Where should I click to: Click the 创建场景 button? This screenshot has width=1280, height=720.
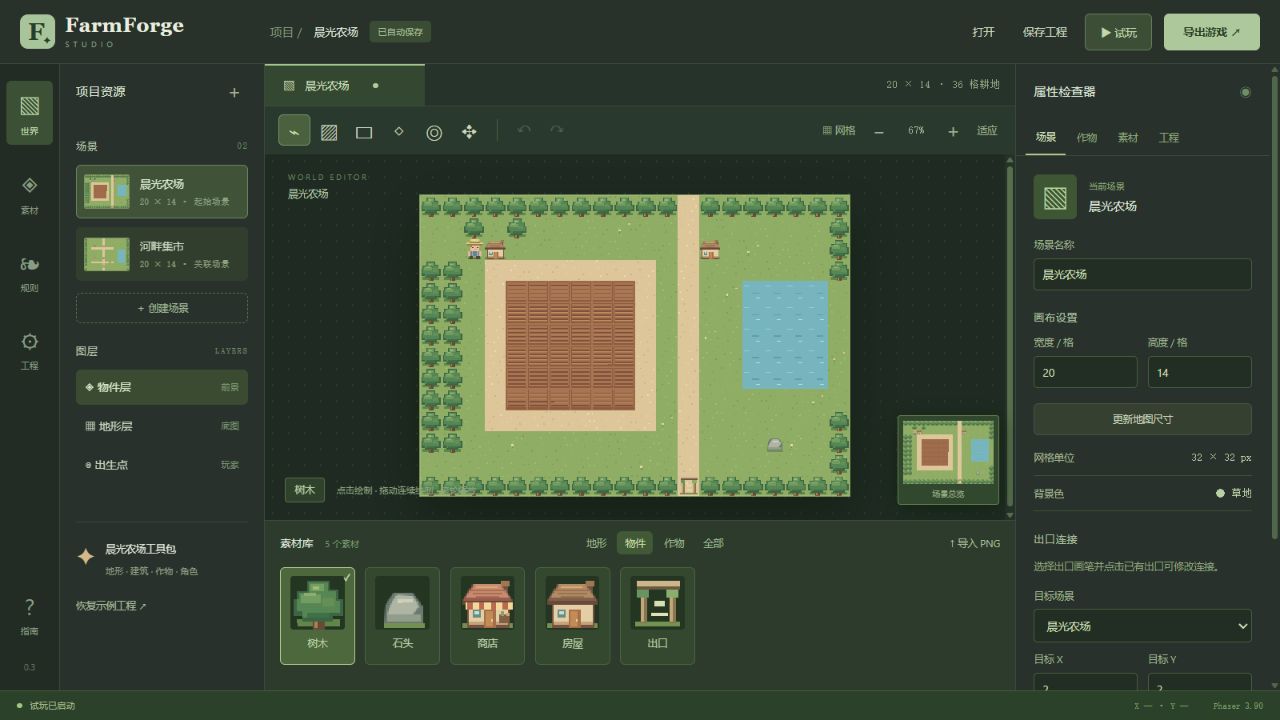[x=162, y=308]
